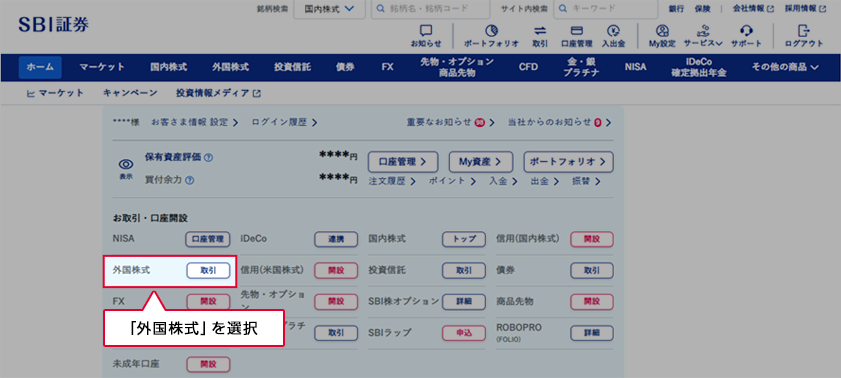Screen dimensions: 841x378
Task: Select the FX navigation tab
Action: [x=387, y=67]
